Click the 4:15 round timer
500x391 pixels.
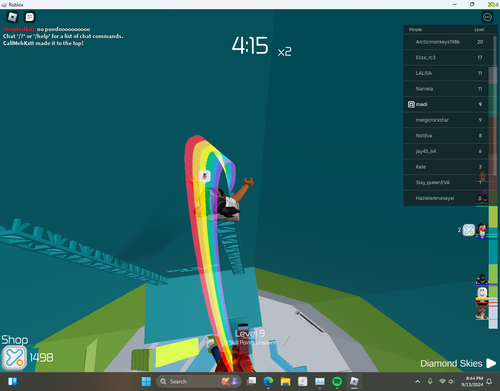[x=250, y=46]
